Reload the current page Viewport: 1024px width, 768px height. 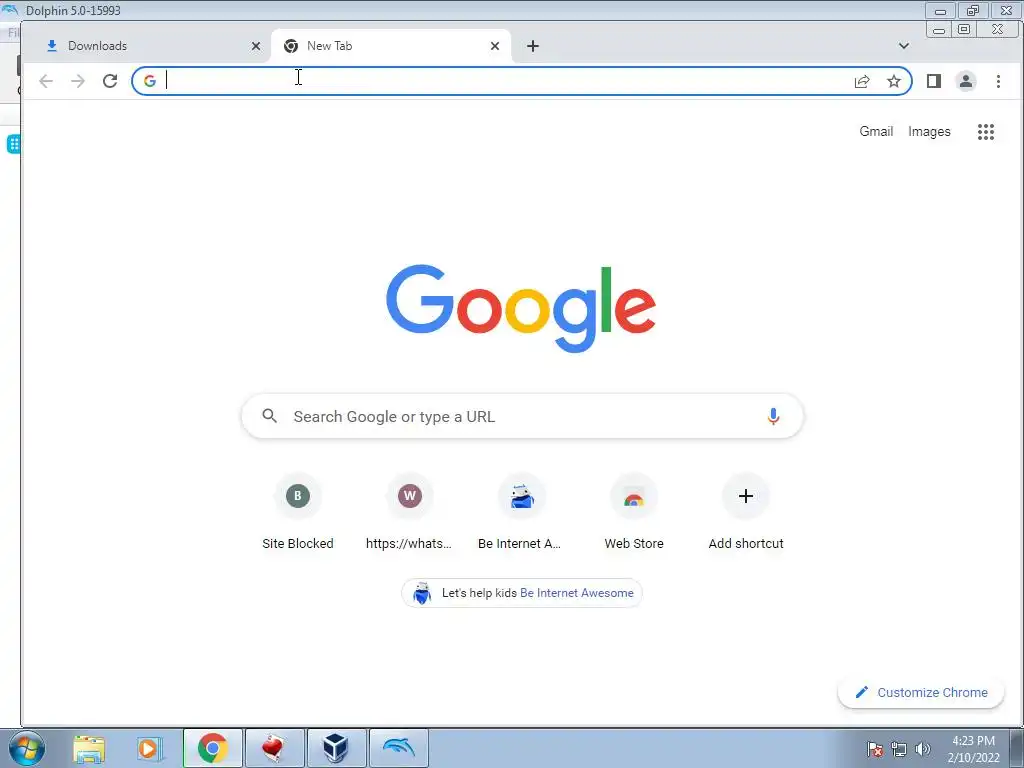[x=110, y=81]
